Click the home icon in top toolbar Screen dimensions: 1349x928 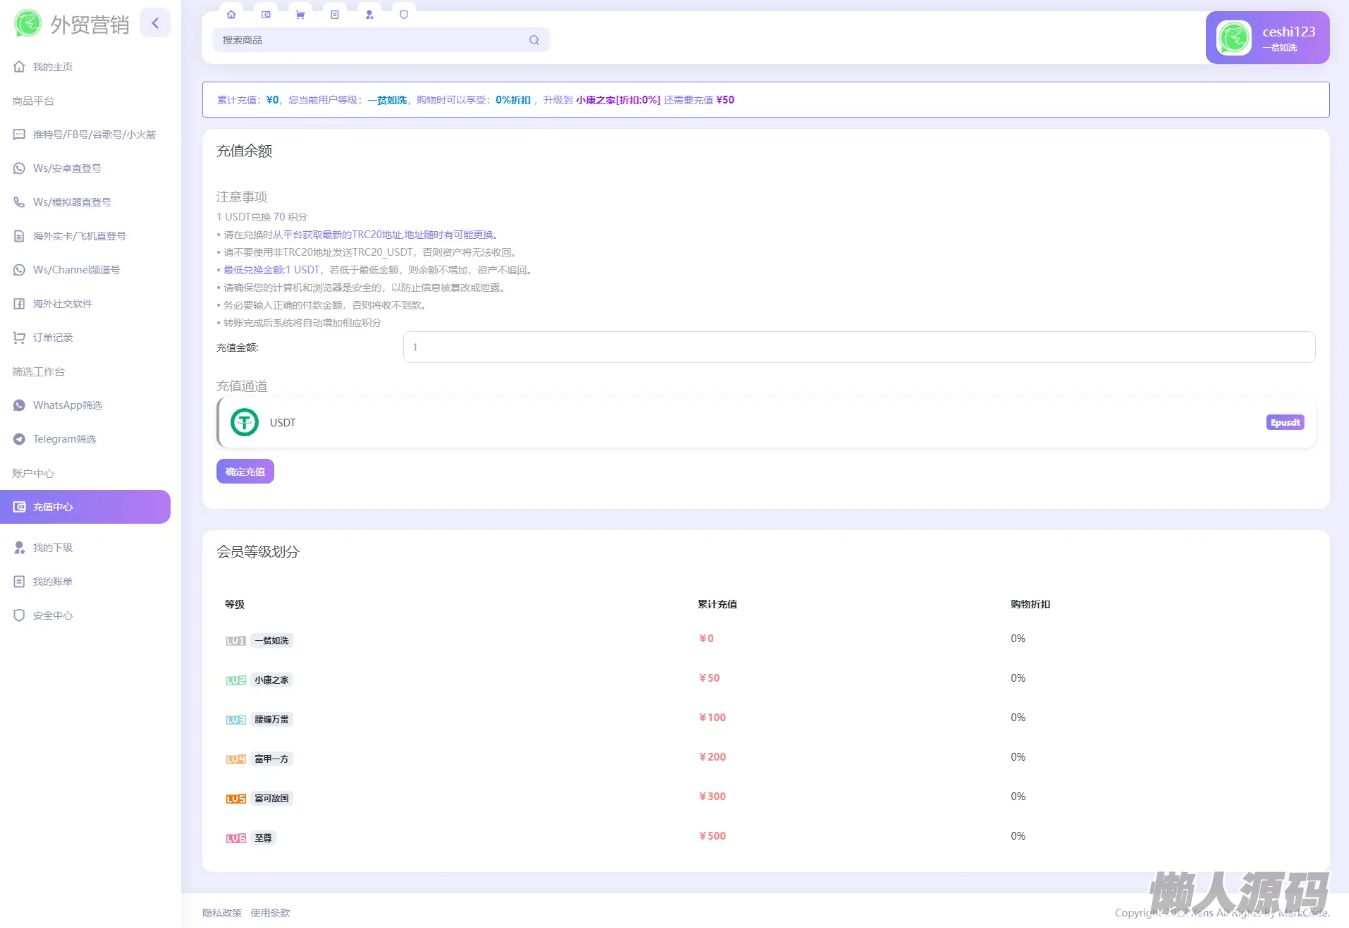pos(231,15)
